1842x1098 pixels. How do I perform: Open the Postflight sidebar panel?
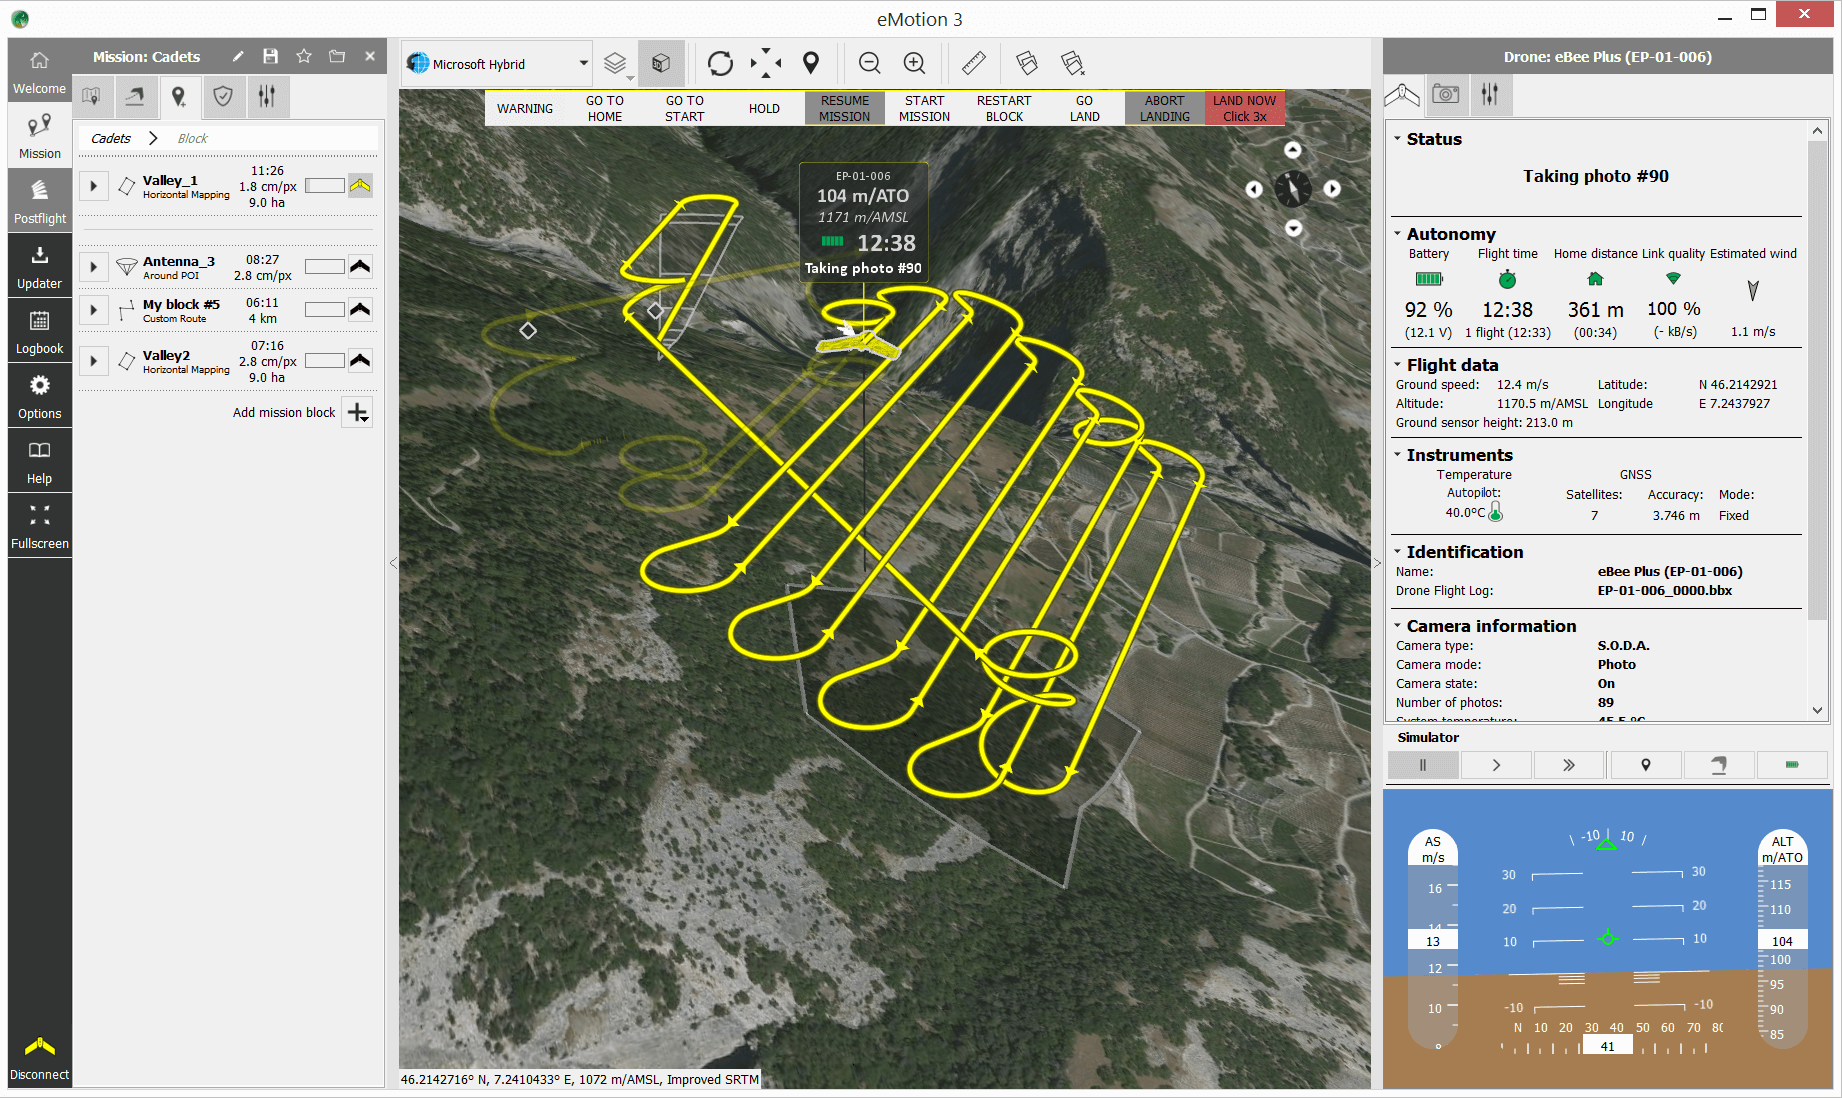click(x=40, y=201)
